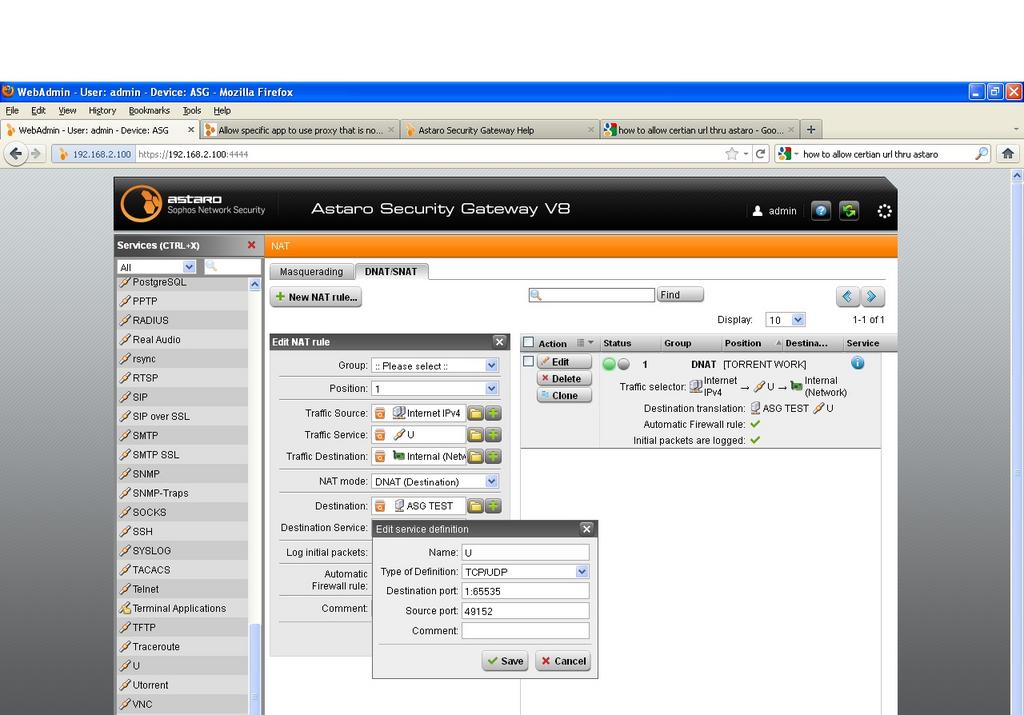Open the location bar bookmark dropdown arrow
The height and width of the screenshot is (715, 1024).
(x=746, y=154)
